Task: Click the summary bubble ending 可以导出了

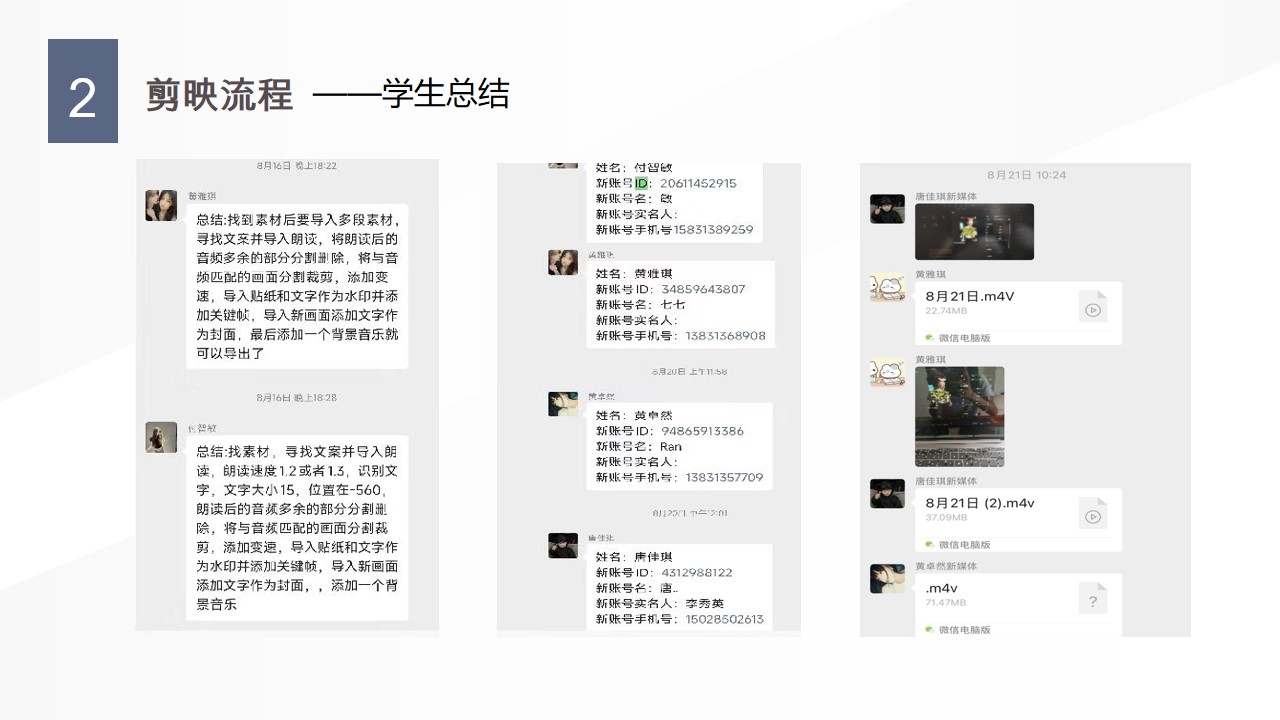Action: [x=297, y=287]
